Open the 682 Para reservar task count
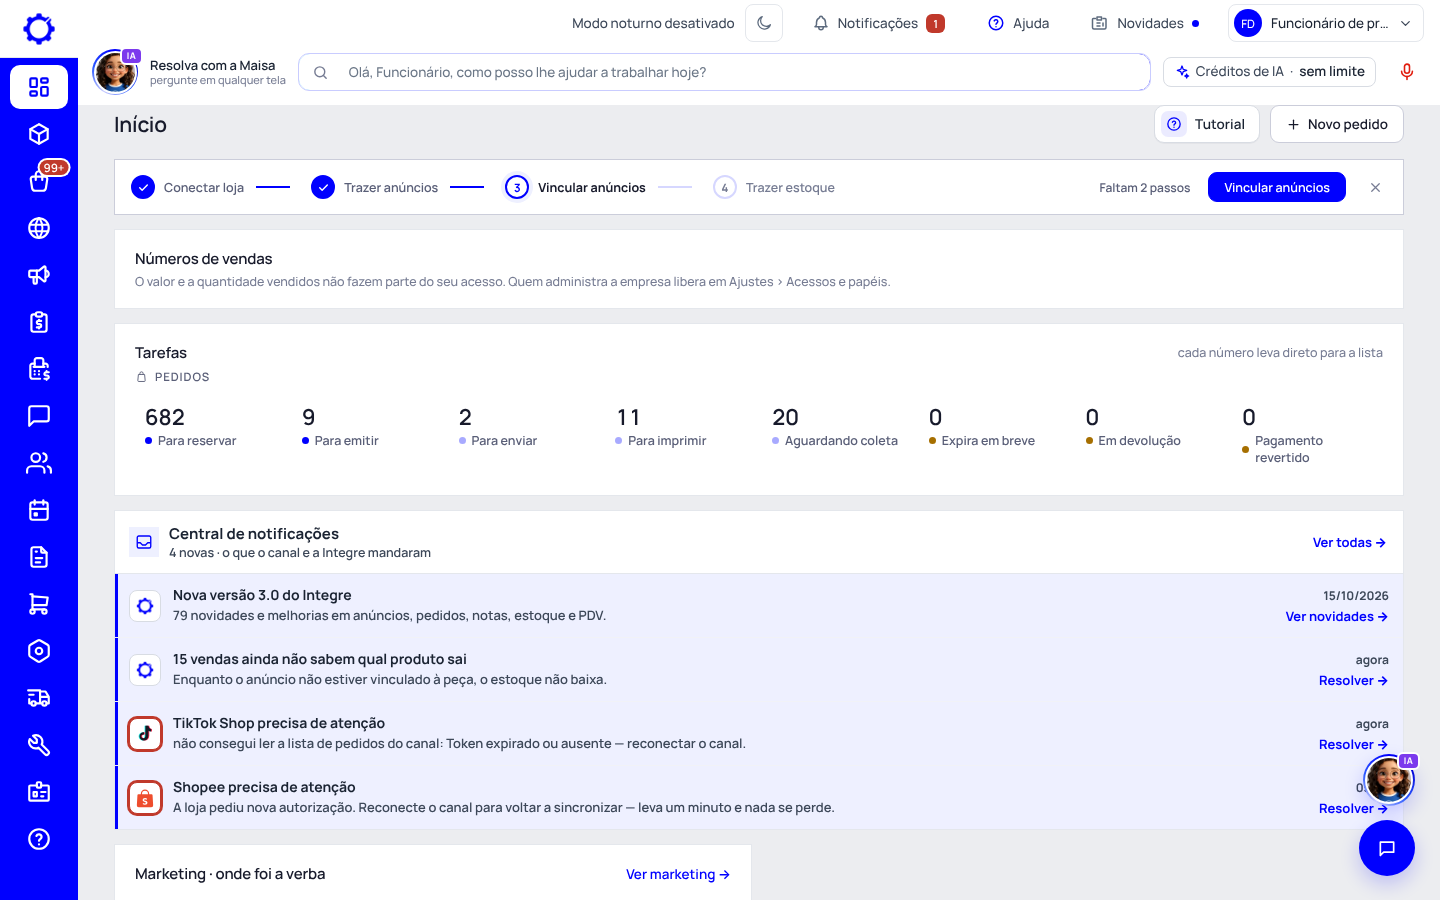The width and height of the screenshot is (1440, 900). [x=191, y=426]
